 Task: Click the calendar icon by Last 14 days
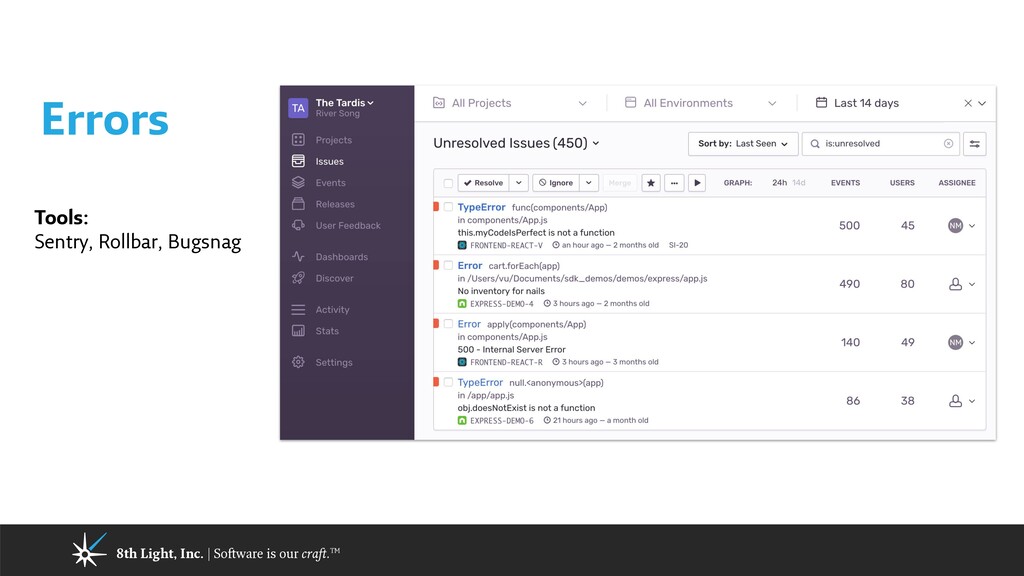[822, 103]
